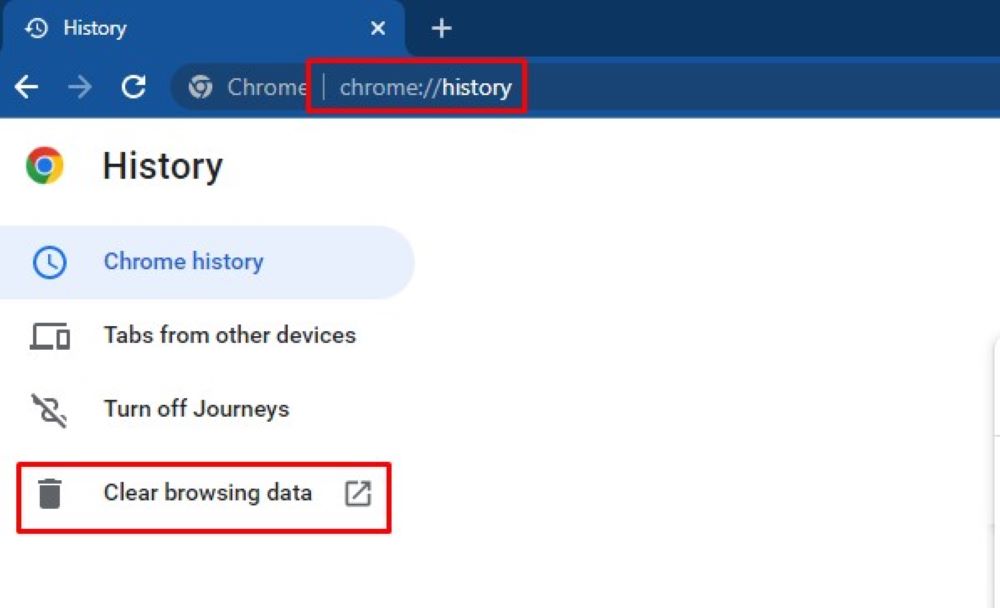The width and height of the screenshot is (1000, 608).
Task: Click Chrome logo beside History heading
Action: (x=45, y=166)
